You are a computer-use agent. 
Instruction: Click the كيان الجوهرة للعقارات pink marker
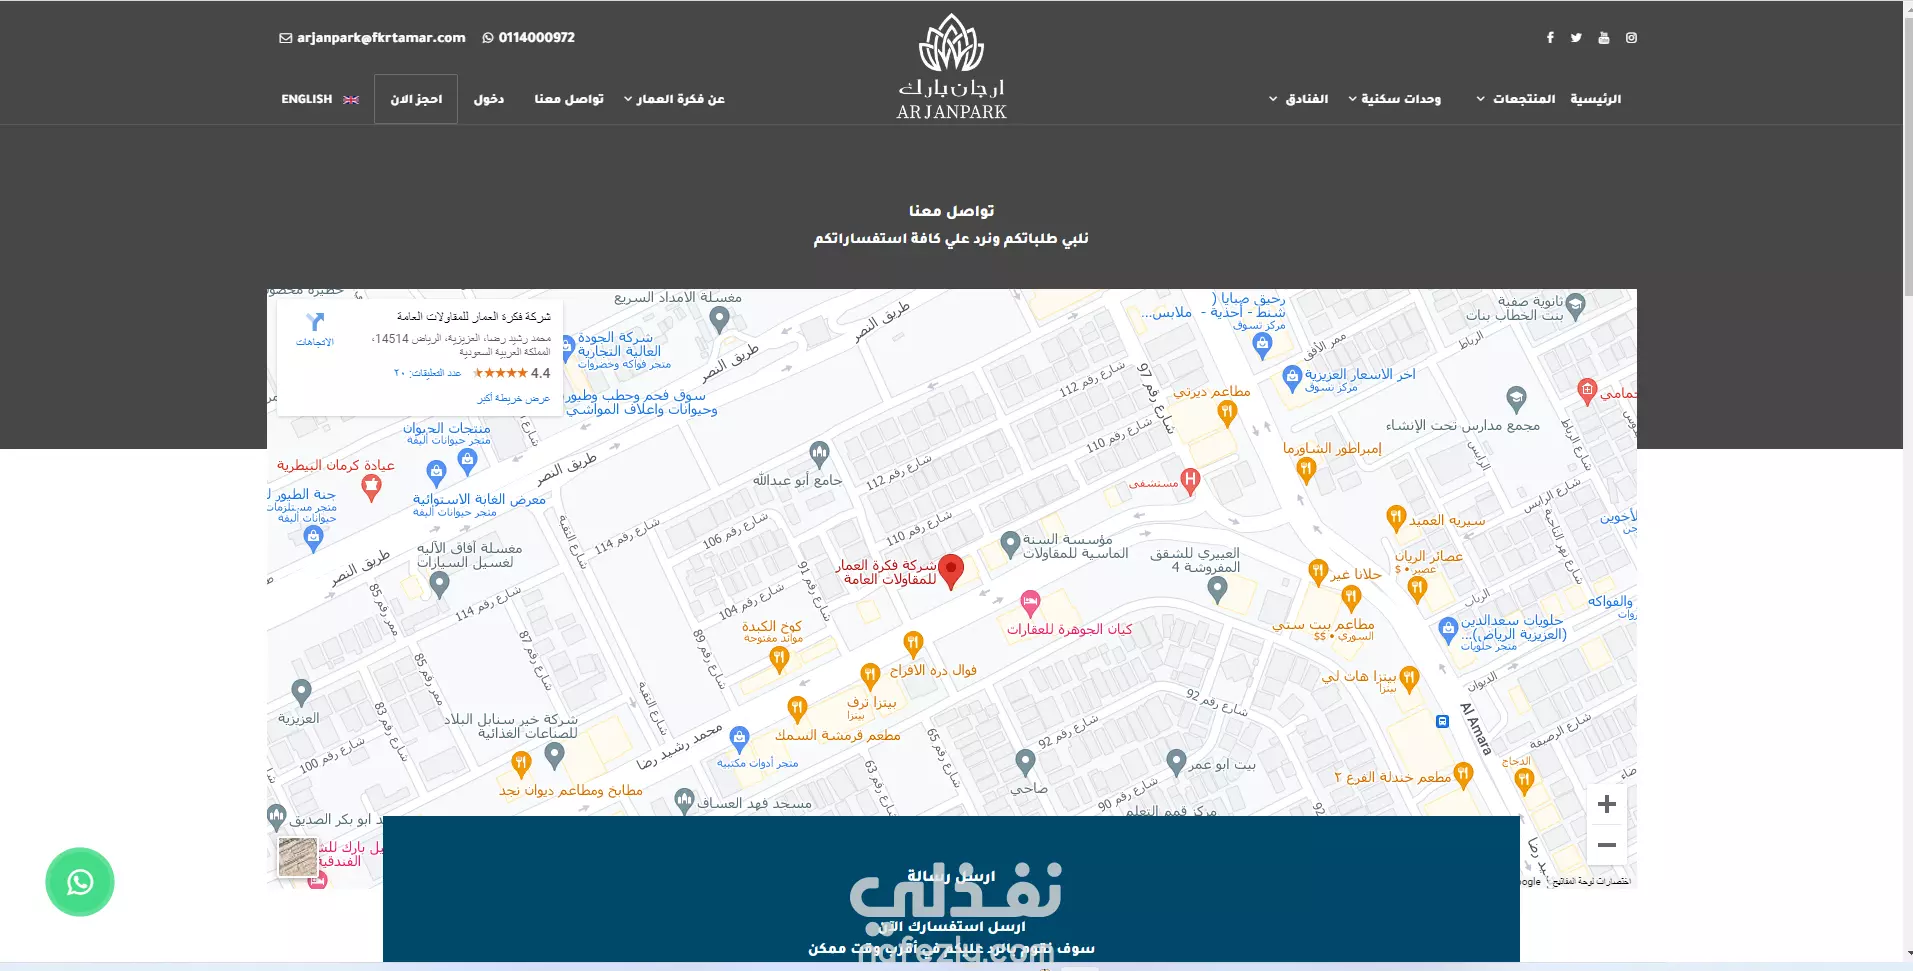(x=1030, y=603)
